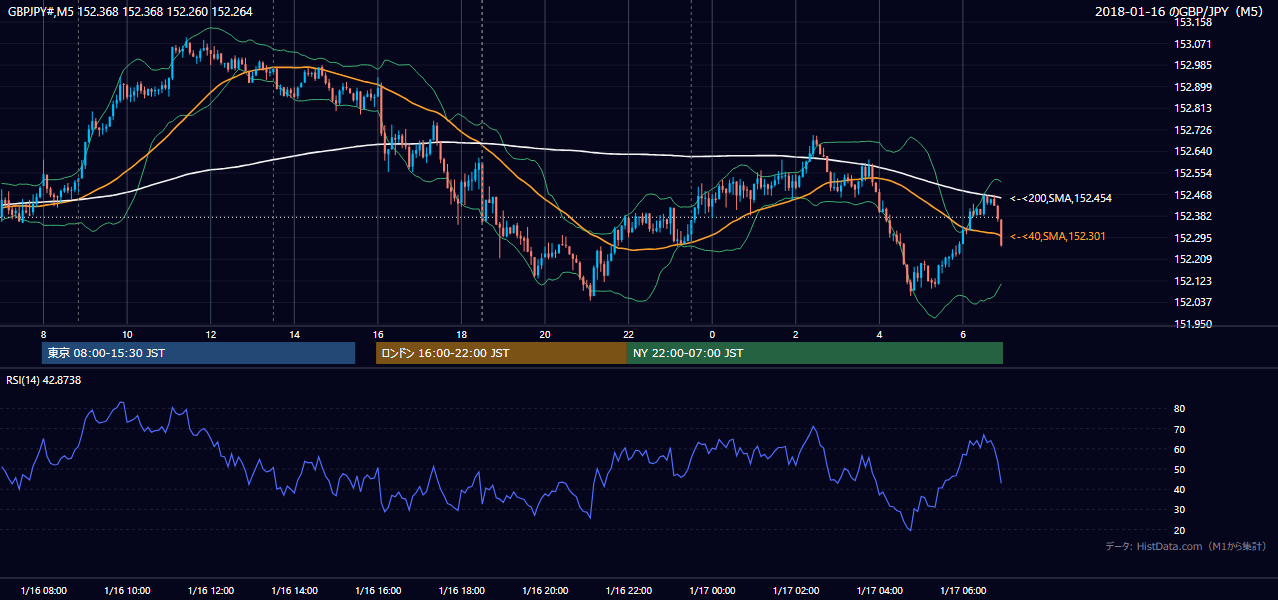
Task: Click the chart title 2018-01-16 のGBP/JPY (M5)
Action: point(1181,11)
